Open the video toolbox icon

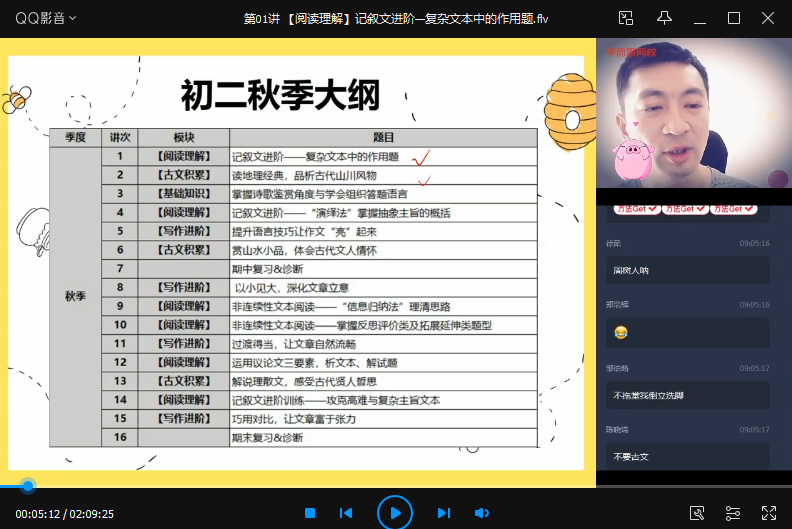(x=697, y=513)
